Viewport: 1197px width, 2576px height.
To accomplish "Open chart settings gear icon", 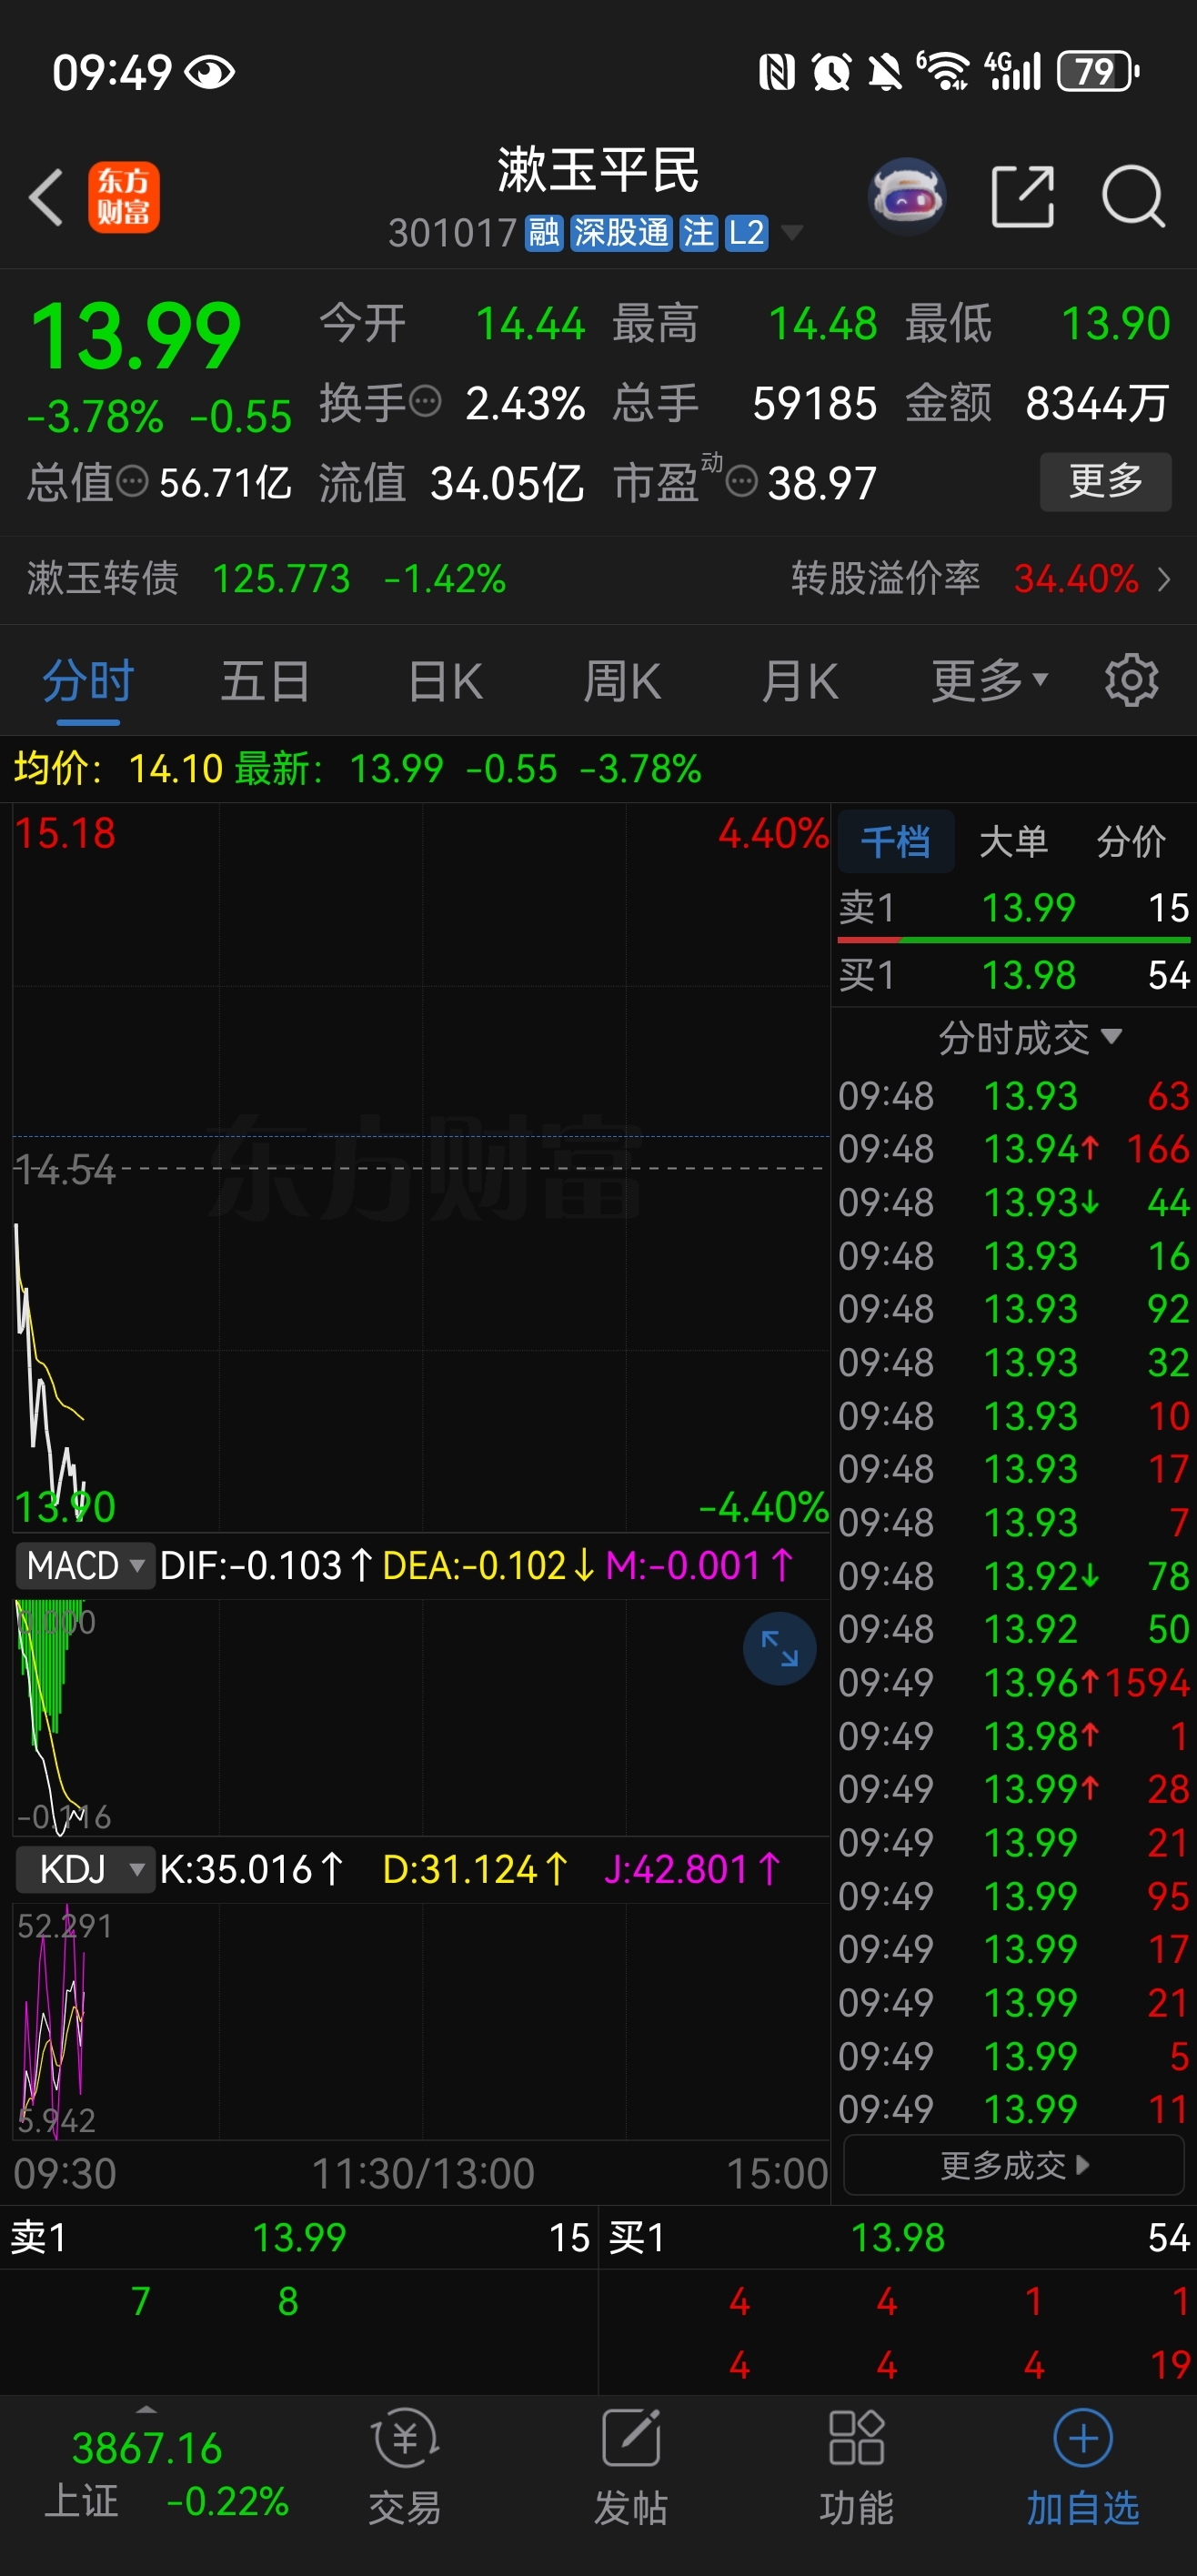I will click(x=1131, y=681).
